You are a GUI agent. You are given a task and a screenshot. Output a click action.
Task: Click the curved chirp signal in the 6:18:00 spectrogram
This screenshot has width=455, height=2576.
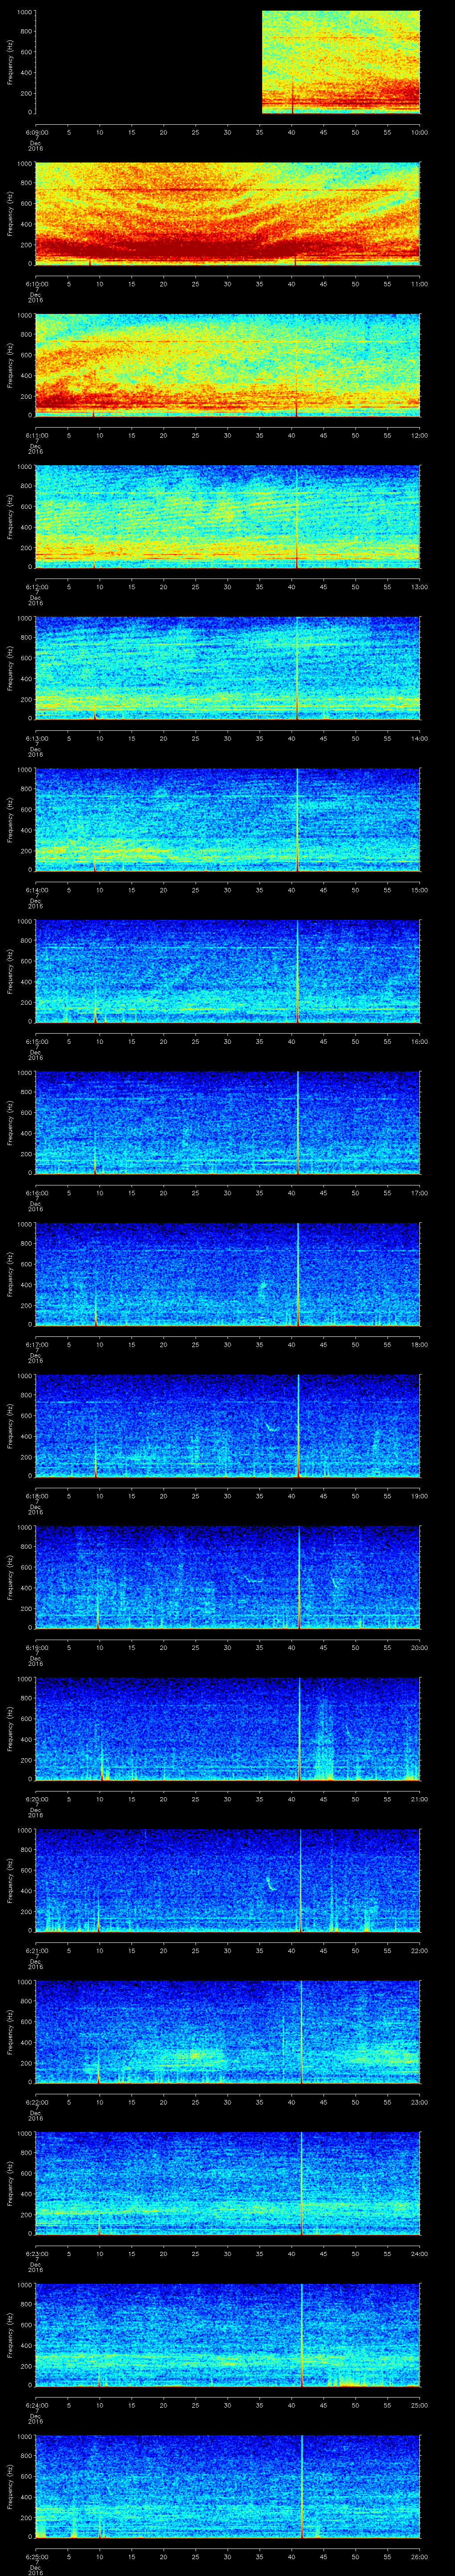click(270, 1427)
